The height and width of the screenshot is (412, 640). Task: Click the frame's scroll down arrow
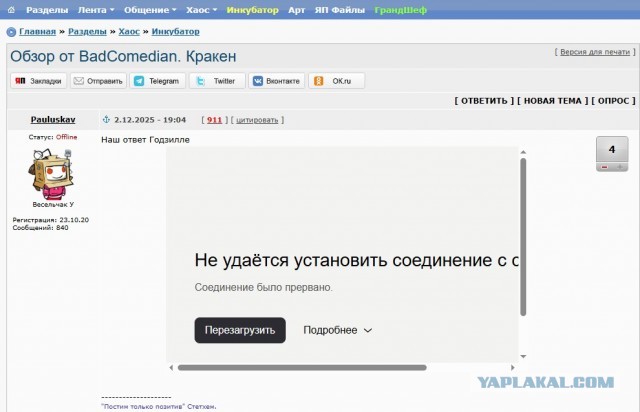[x=523, y=356]
